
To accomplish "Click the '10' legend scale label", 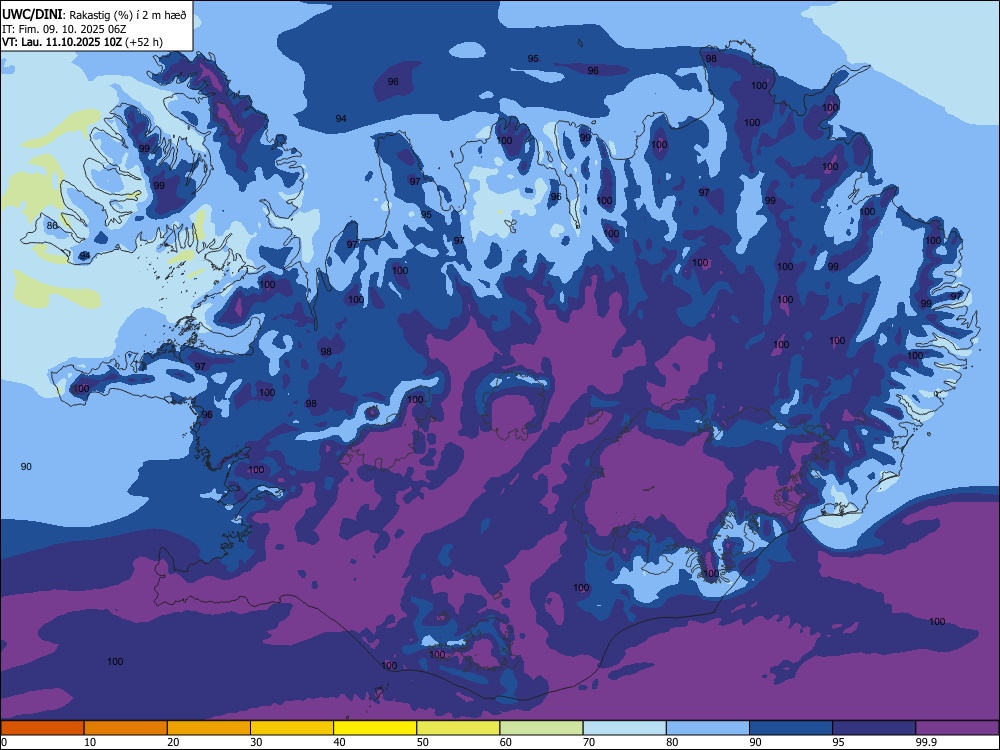I will [x=90, y=742].
